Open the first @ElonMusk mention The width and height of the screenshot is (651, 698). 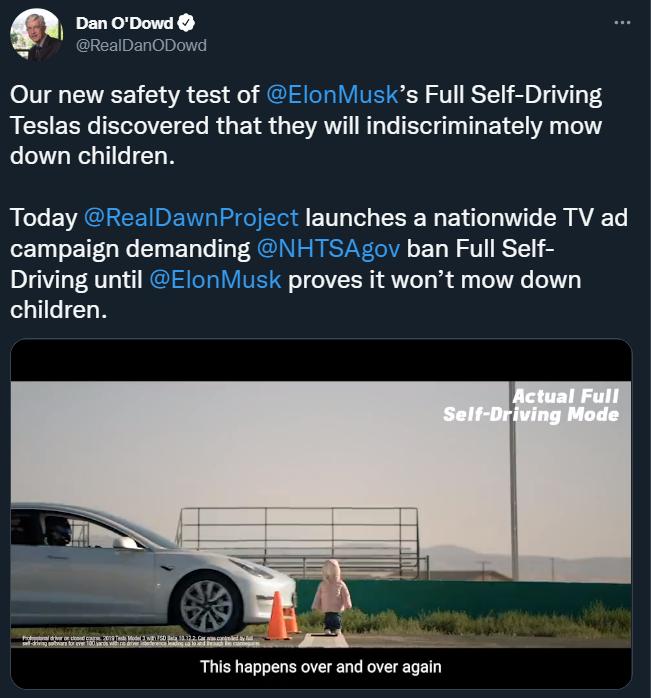[x=332, y=94]
